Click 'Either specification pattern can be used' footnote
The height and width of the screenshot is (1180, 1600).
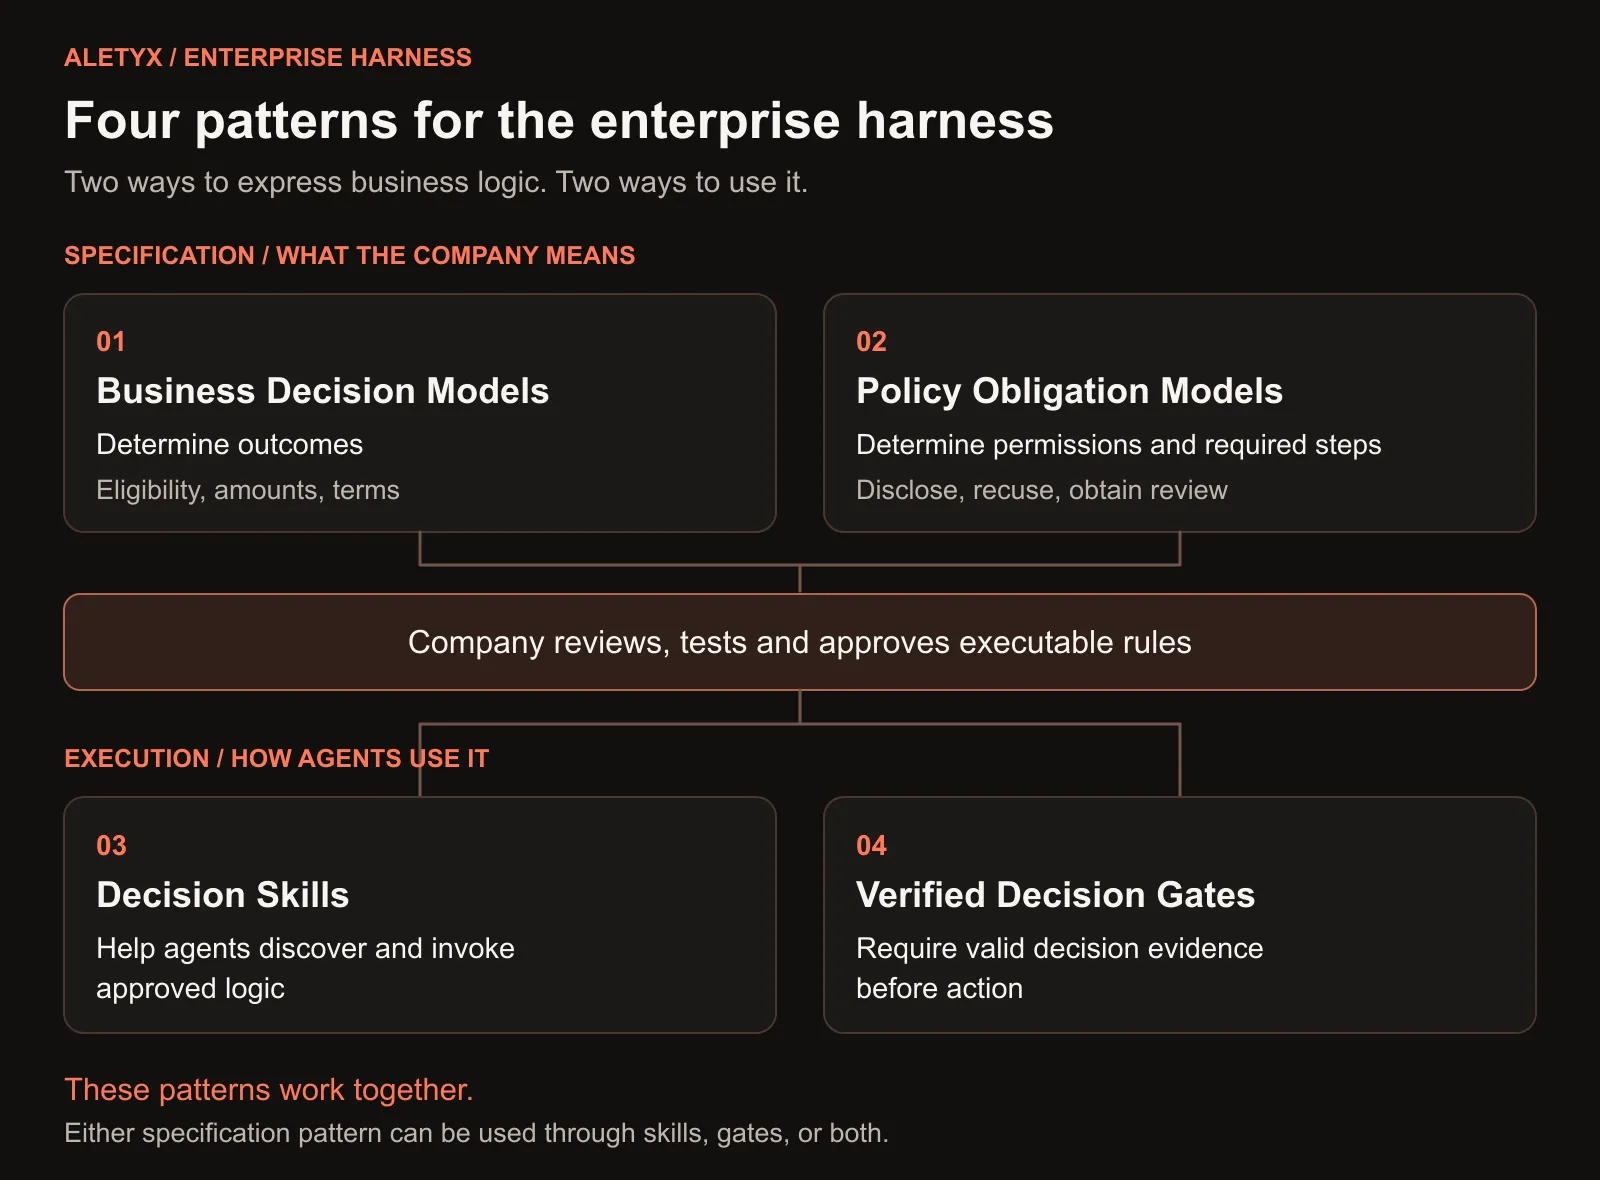[477, 1133]
